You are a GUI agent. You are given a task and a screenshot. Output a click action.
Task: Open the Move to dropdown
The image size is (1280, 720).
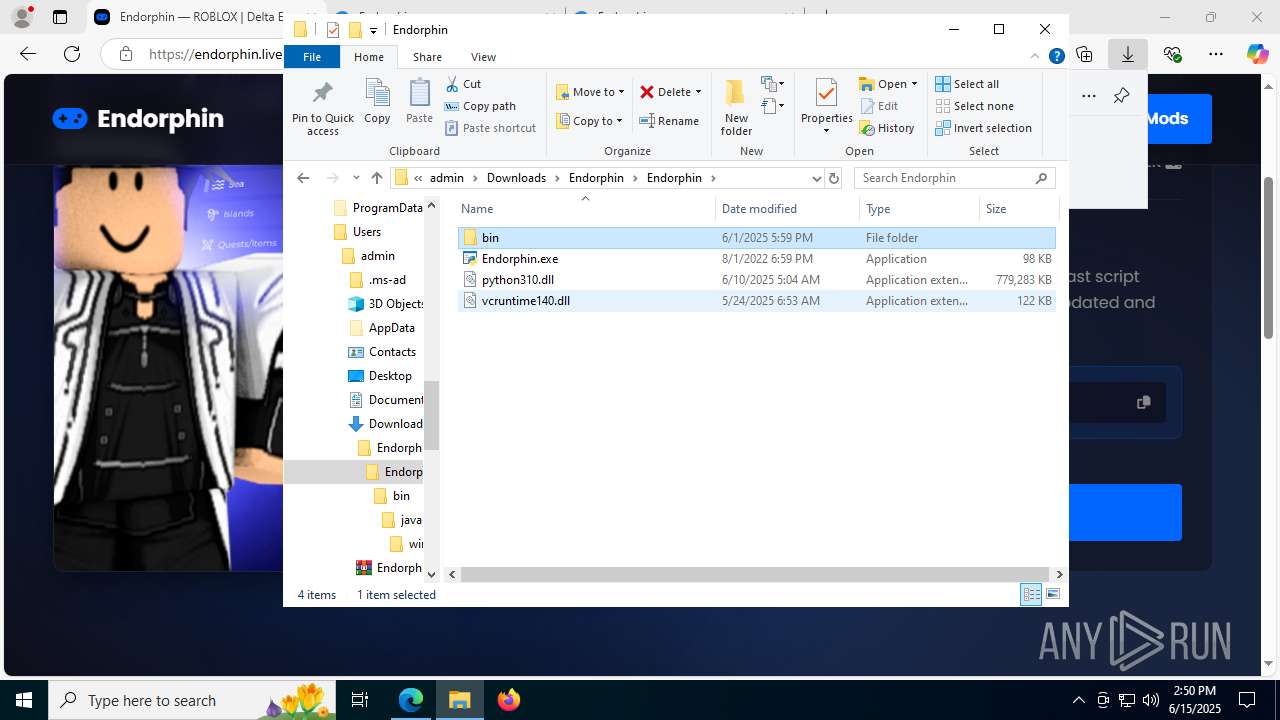(590, 92)
